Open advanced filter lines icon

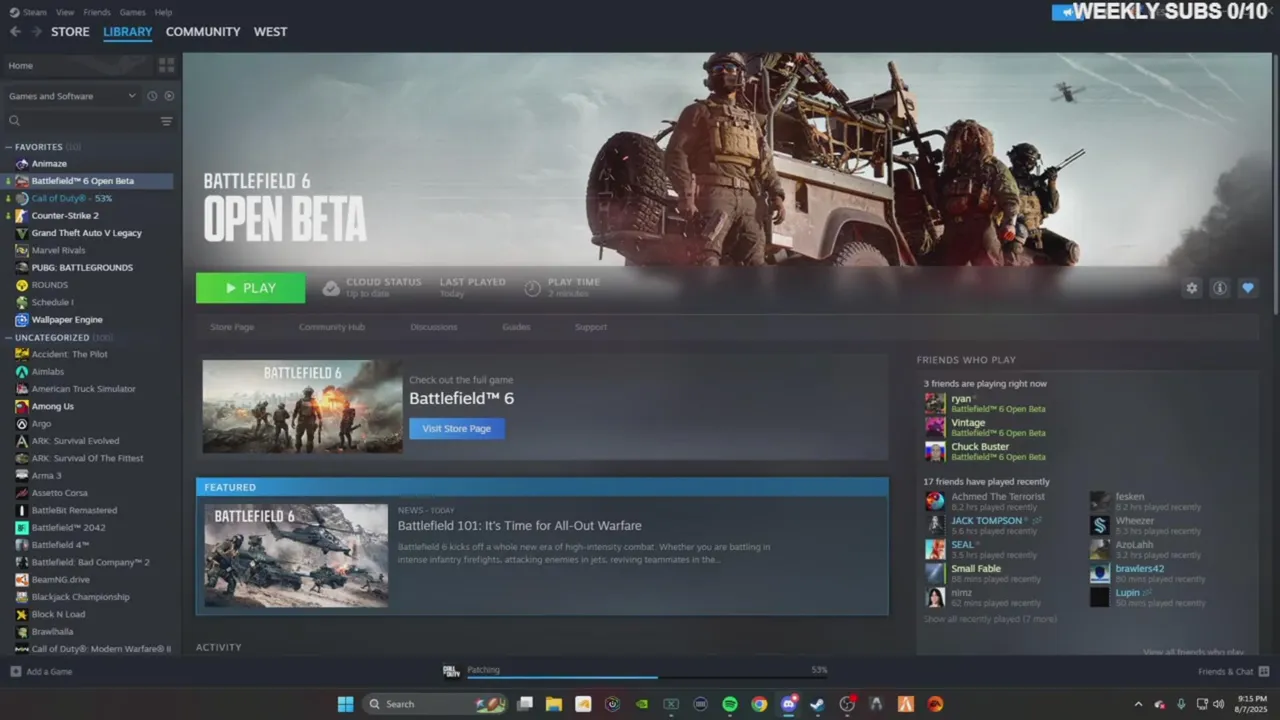pyautogui.click(x=166, y=121)
